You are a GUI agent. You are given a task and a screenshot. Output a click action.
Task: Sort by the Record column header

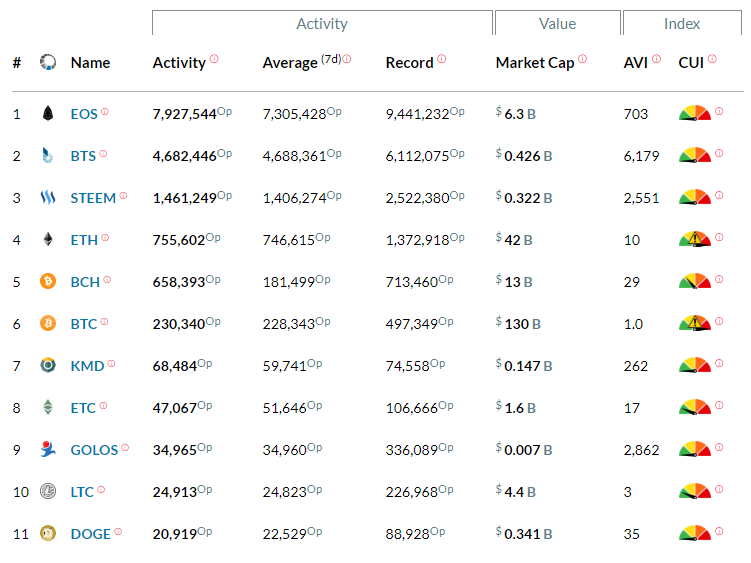tap(410, 63)
